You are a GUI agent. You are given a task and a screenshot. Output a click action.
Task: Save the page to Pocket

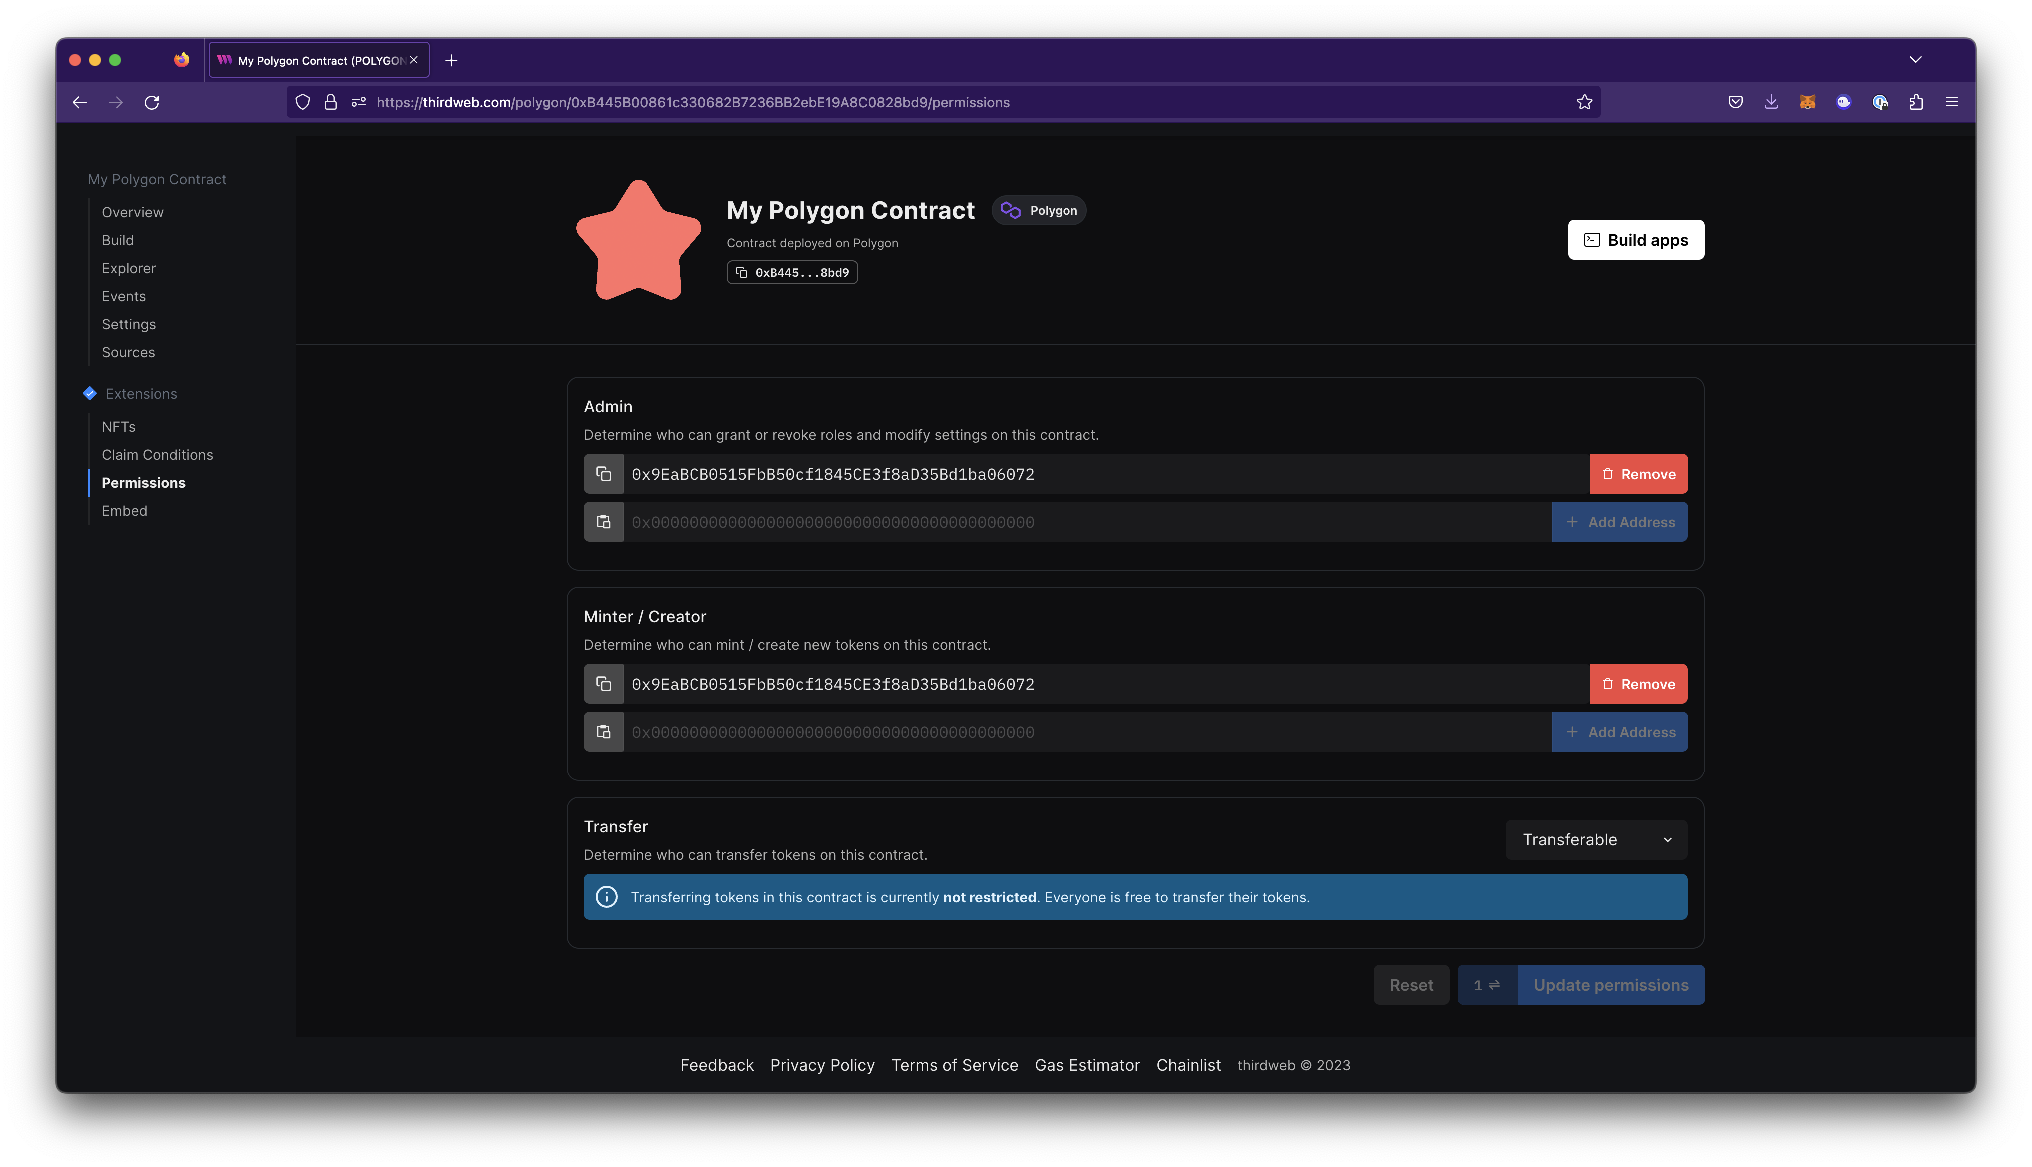click(1735, 102)
